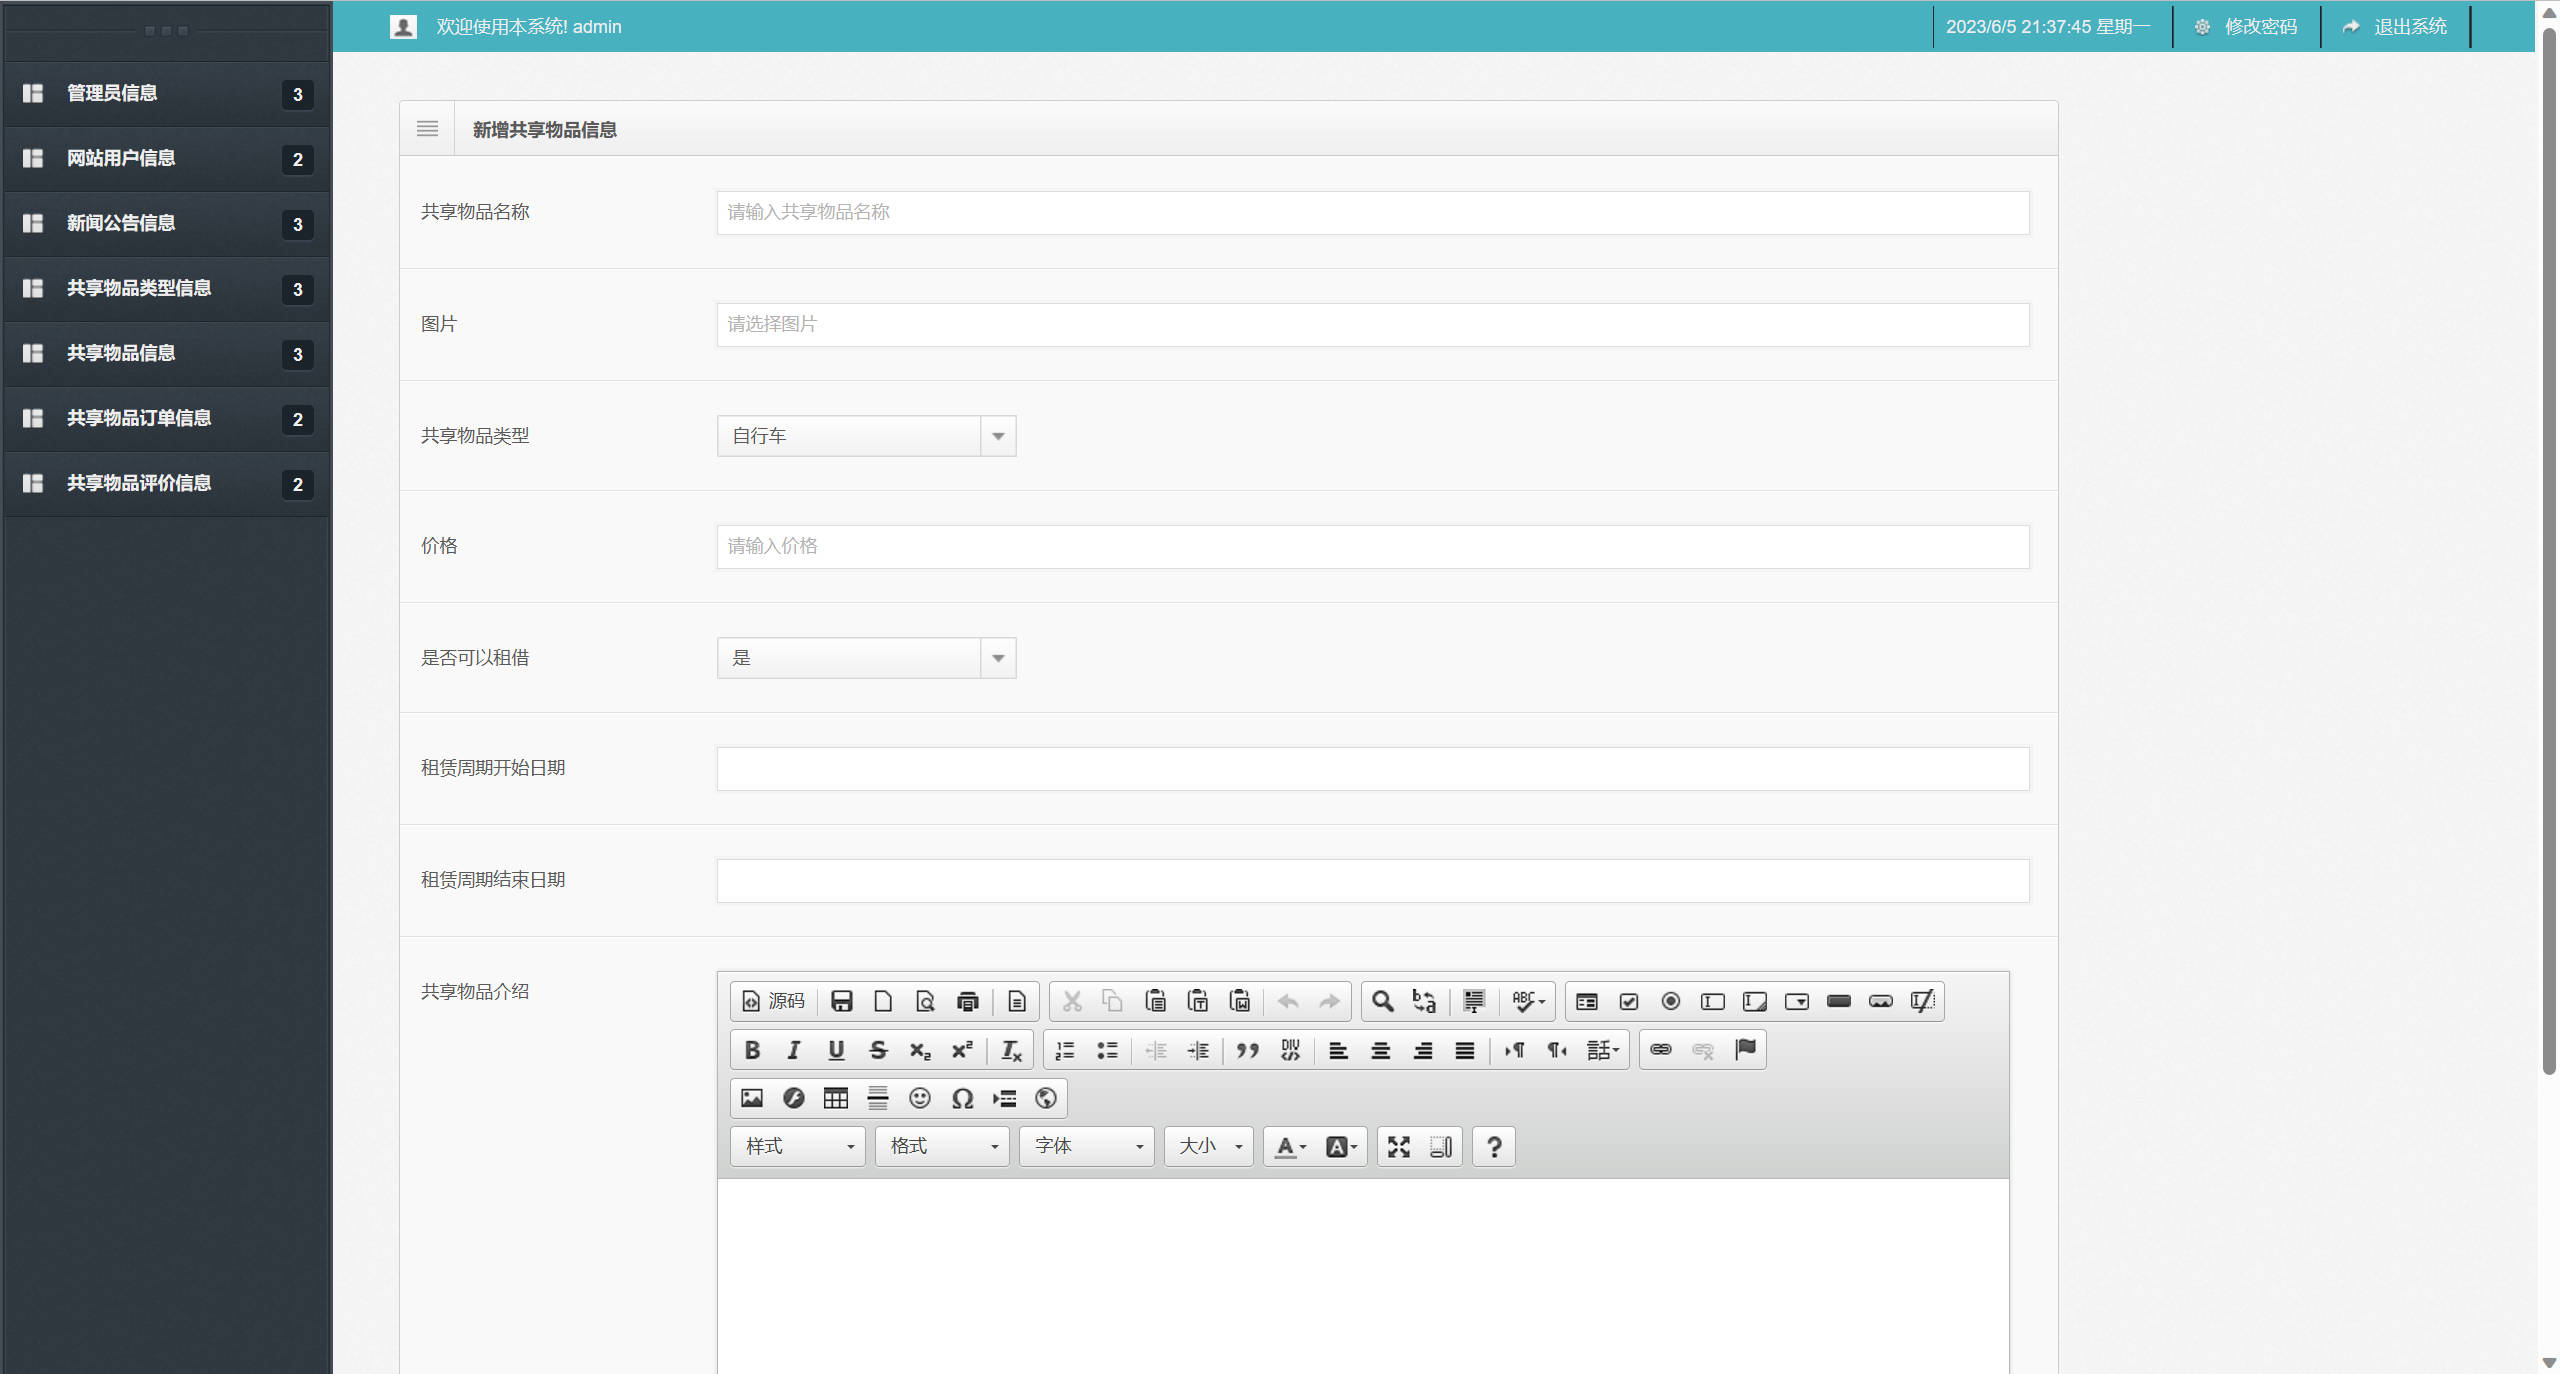Insert special character with Omega icon
This screenshot has height=1374, width=2560.
pos(962,1098)
